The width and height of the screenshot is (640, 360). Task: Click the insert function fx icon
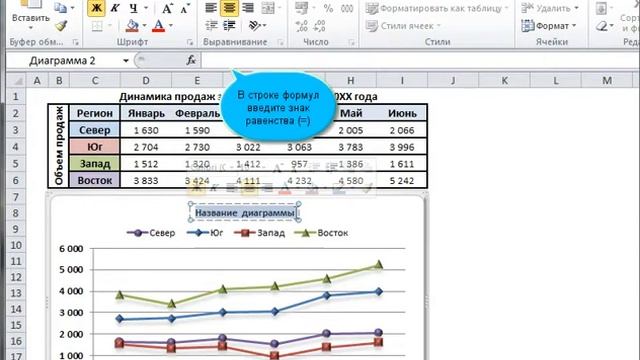point(191,60)
